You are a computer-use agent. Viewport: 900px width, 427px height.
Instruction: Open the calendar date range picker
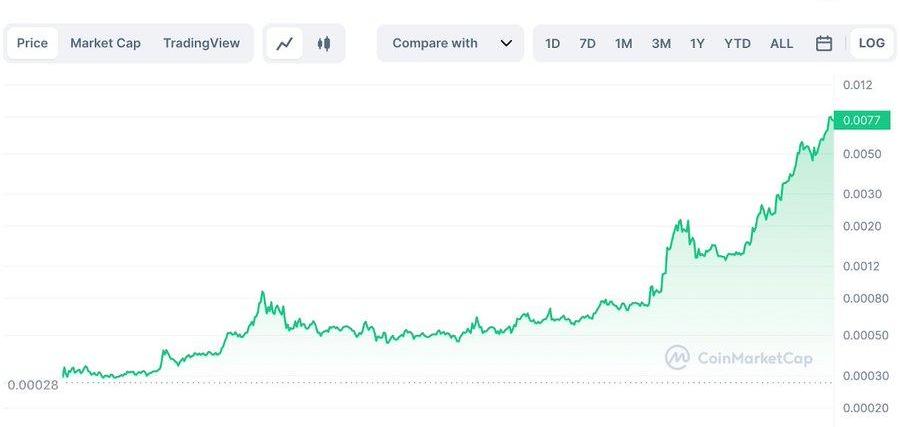click(824, 44)
